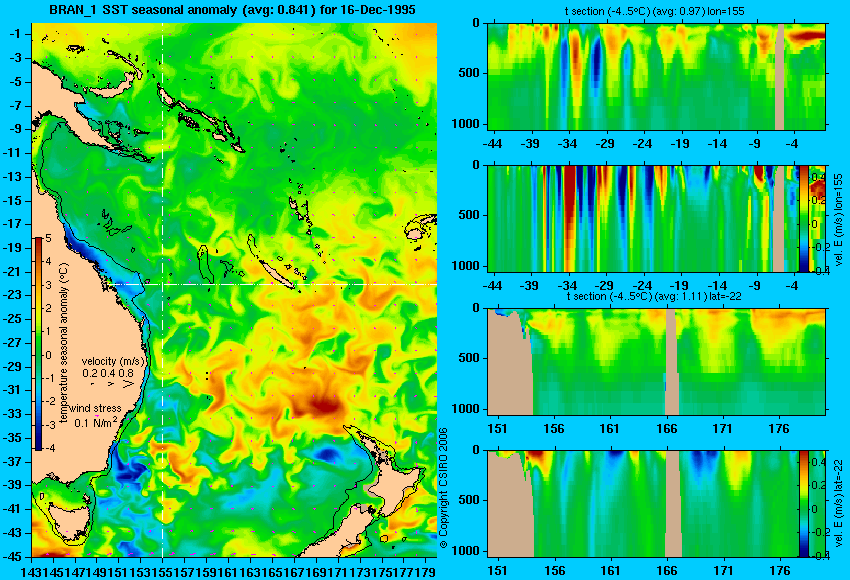
Task: Click '156' on the lat=-22 temperature section axis
Action: click(554, 429)
